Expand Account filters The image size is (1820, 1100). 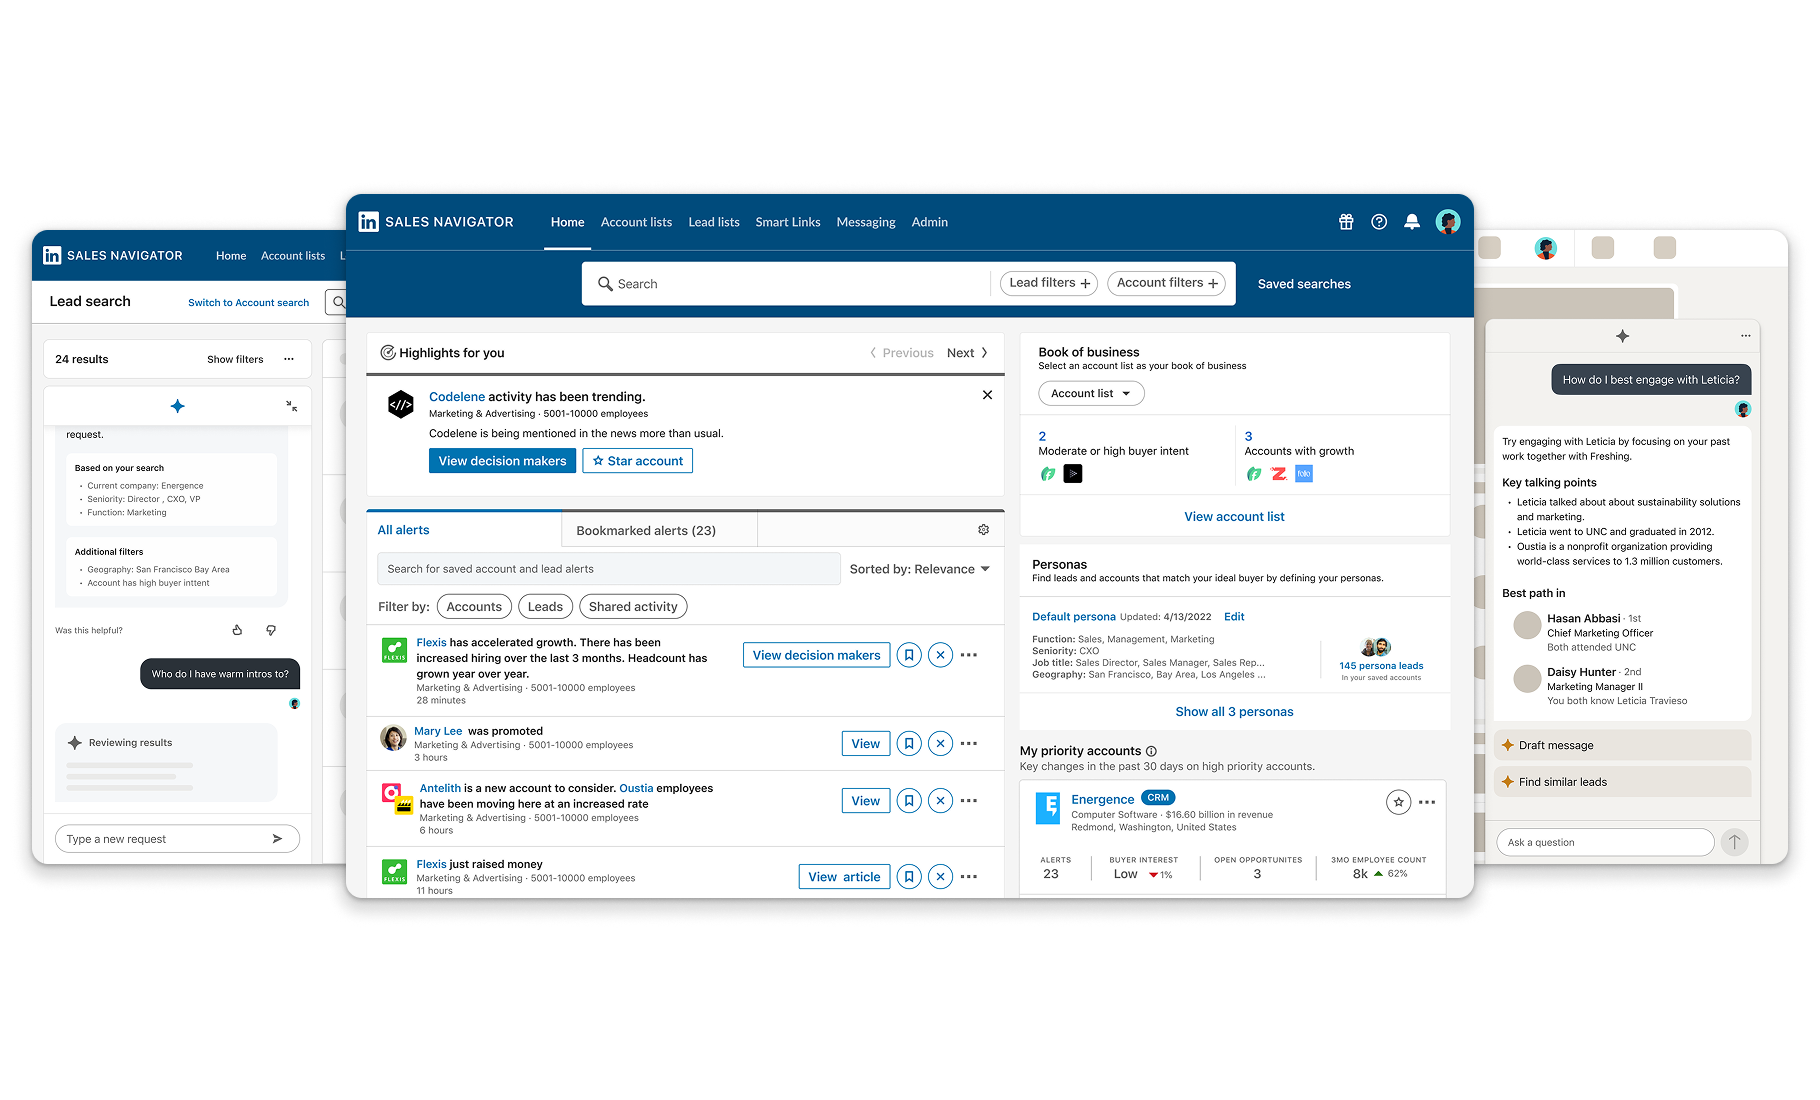click(x=1167, y=283)
